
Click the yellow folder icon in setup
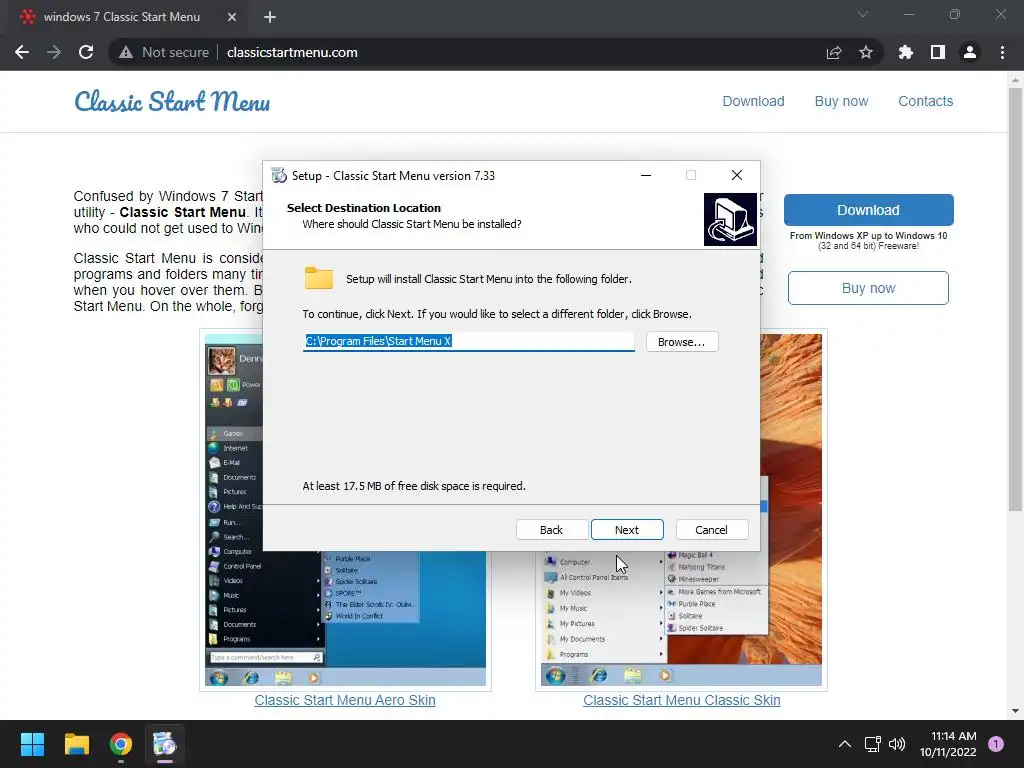(319, 278)
